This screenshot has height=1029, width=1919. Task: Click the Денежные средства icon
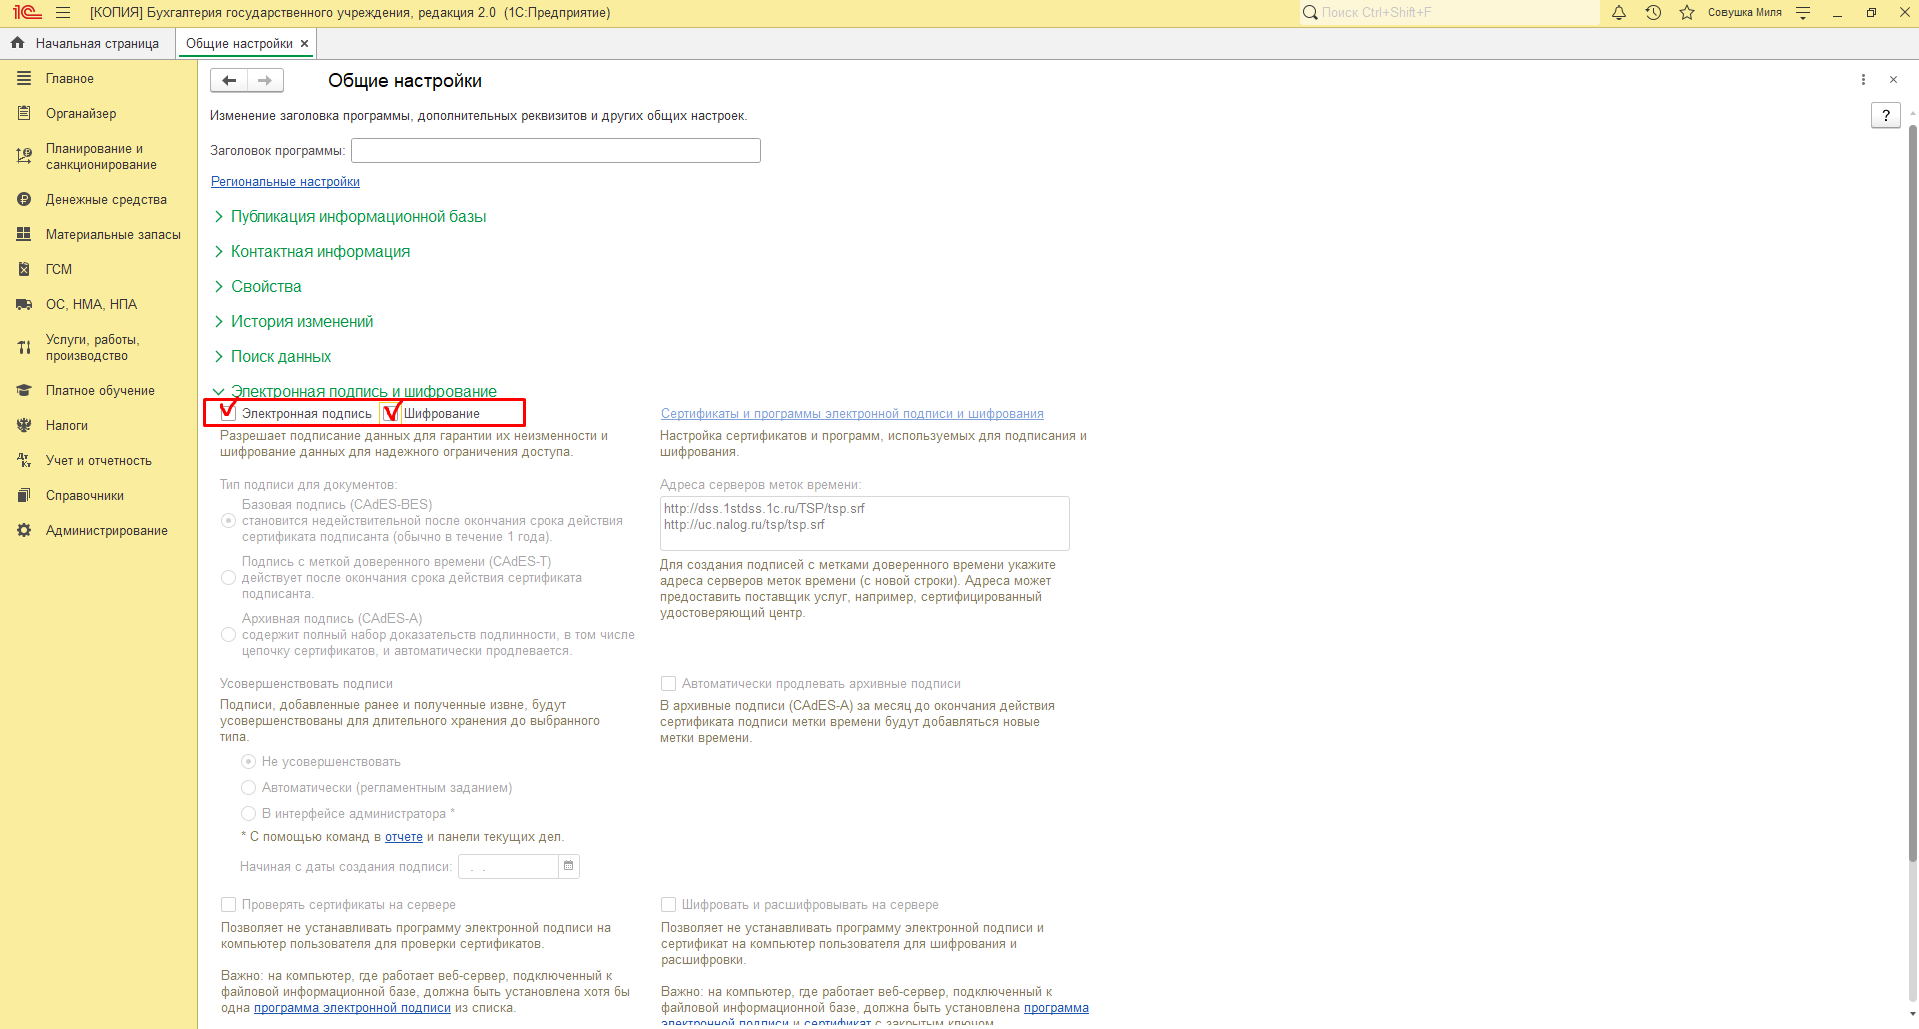tap(24, 199)
